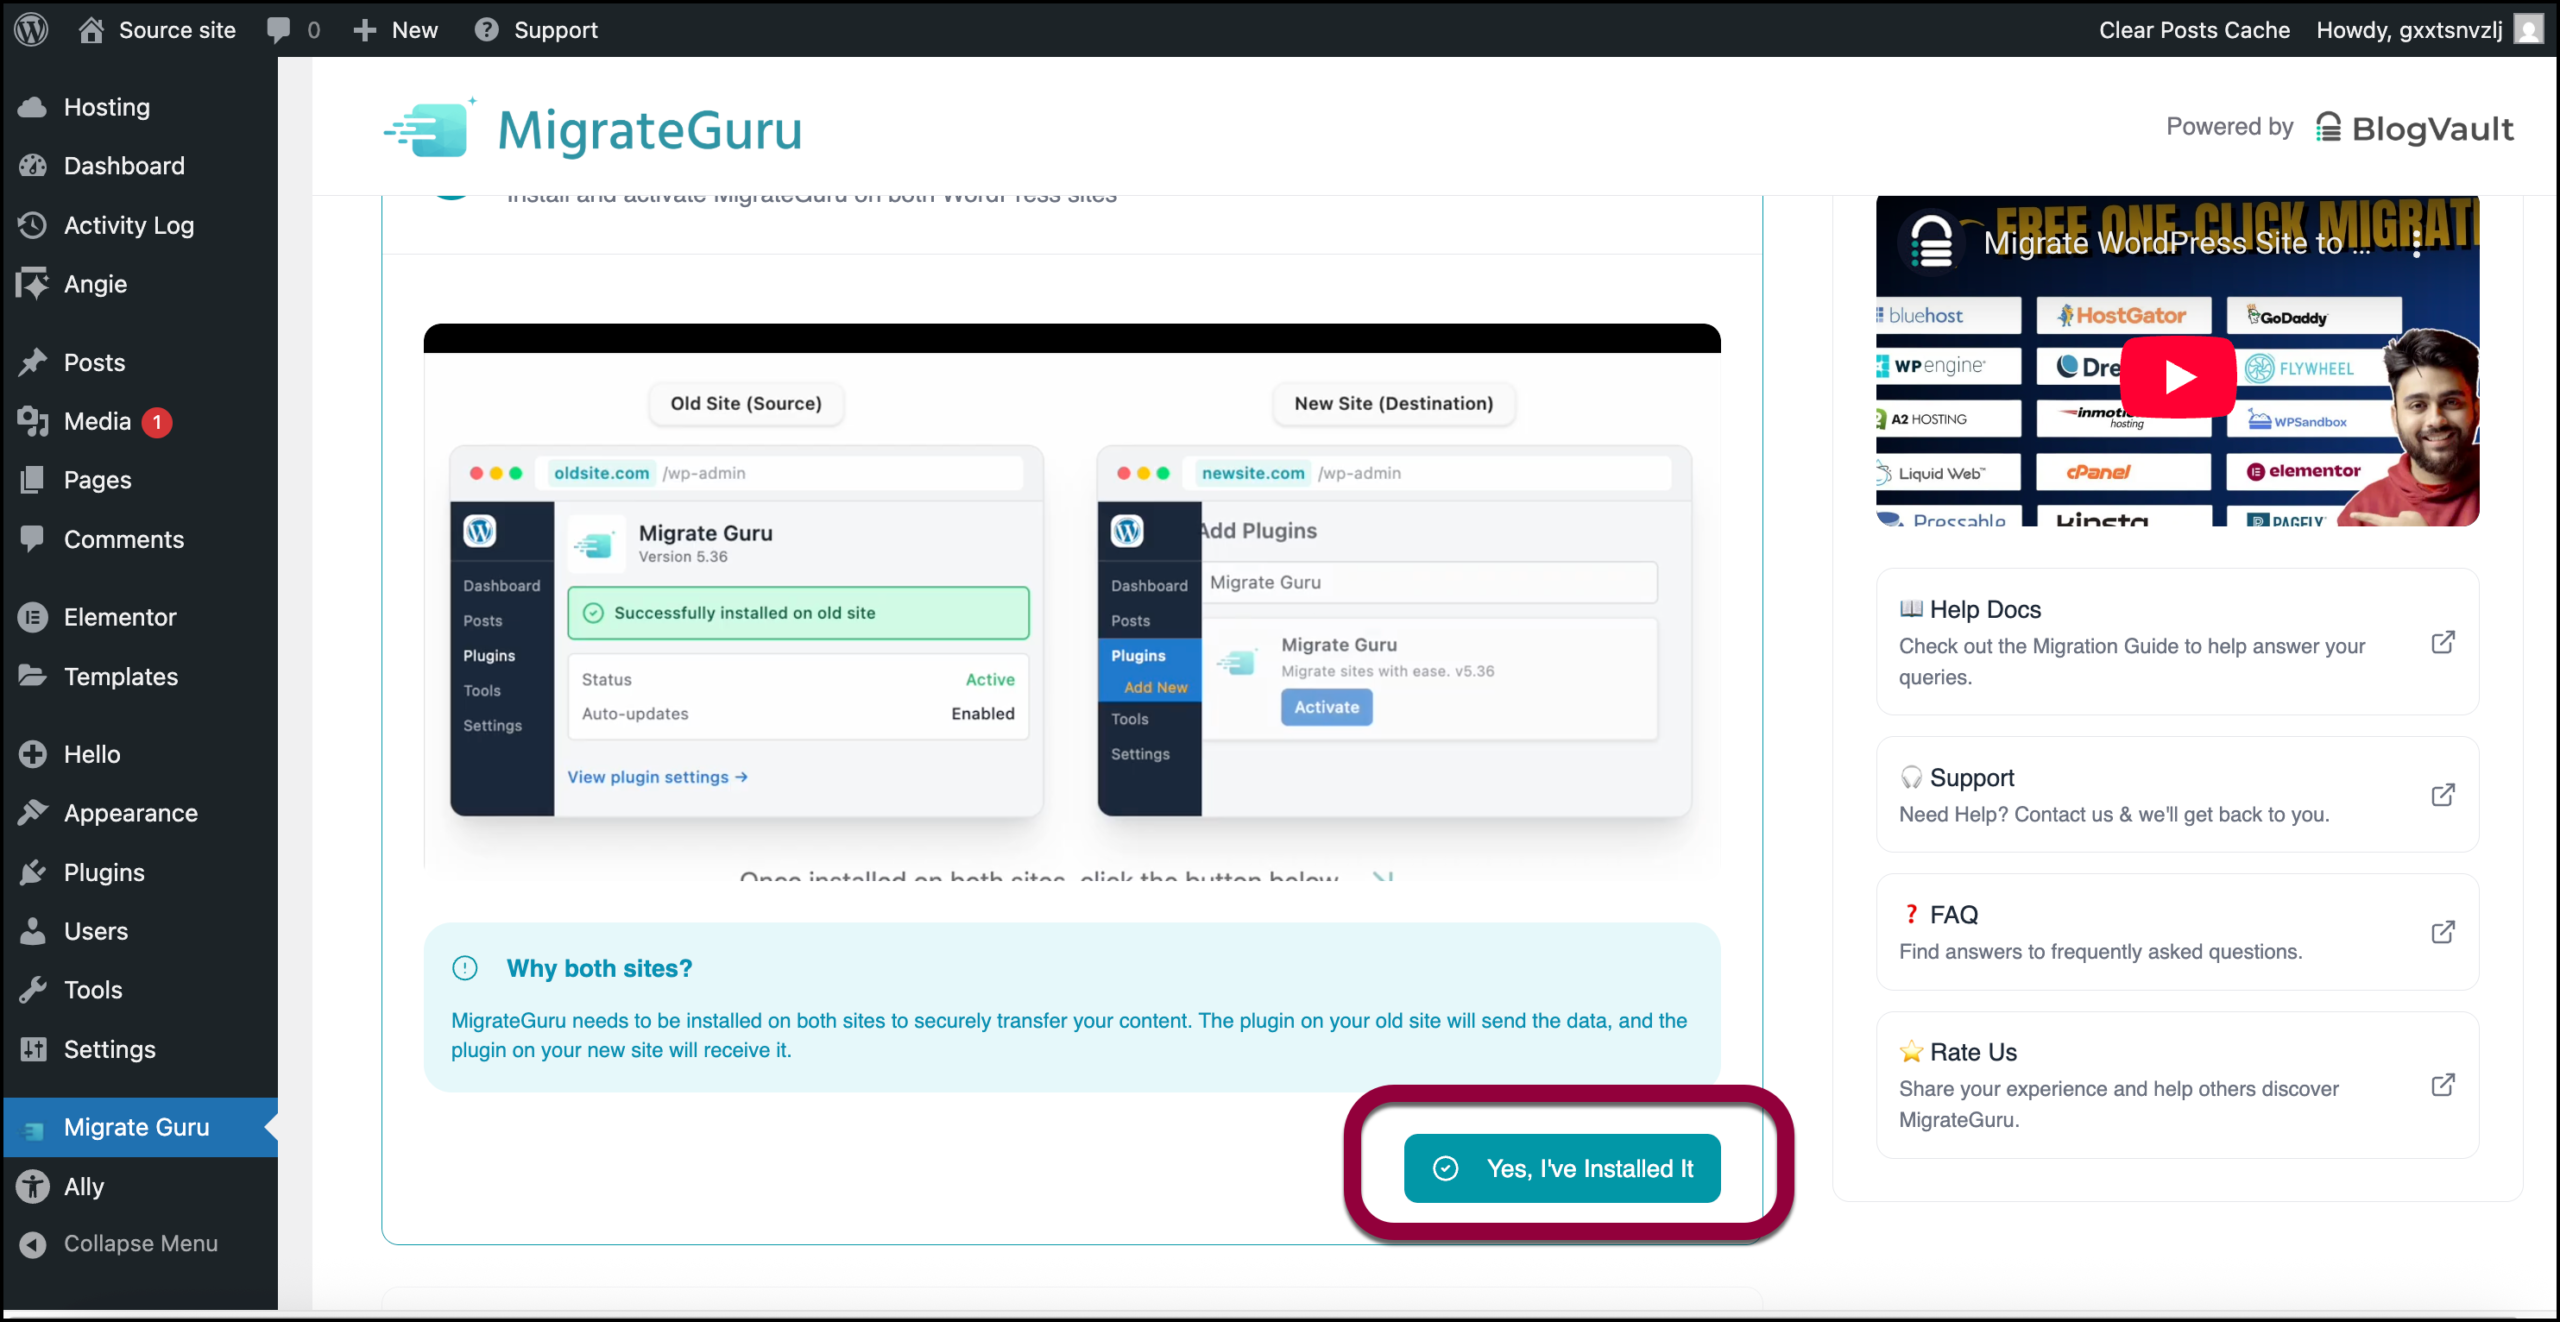Click the comments bubble icon in admin bar

coord(279,30)
